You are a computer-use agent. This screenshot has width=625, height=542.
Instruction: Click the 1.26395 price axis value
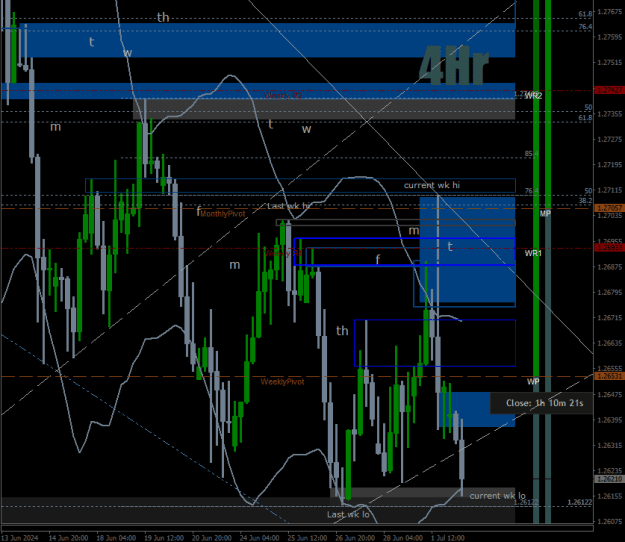click(x=610, y=420)
